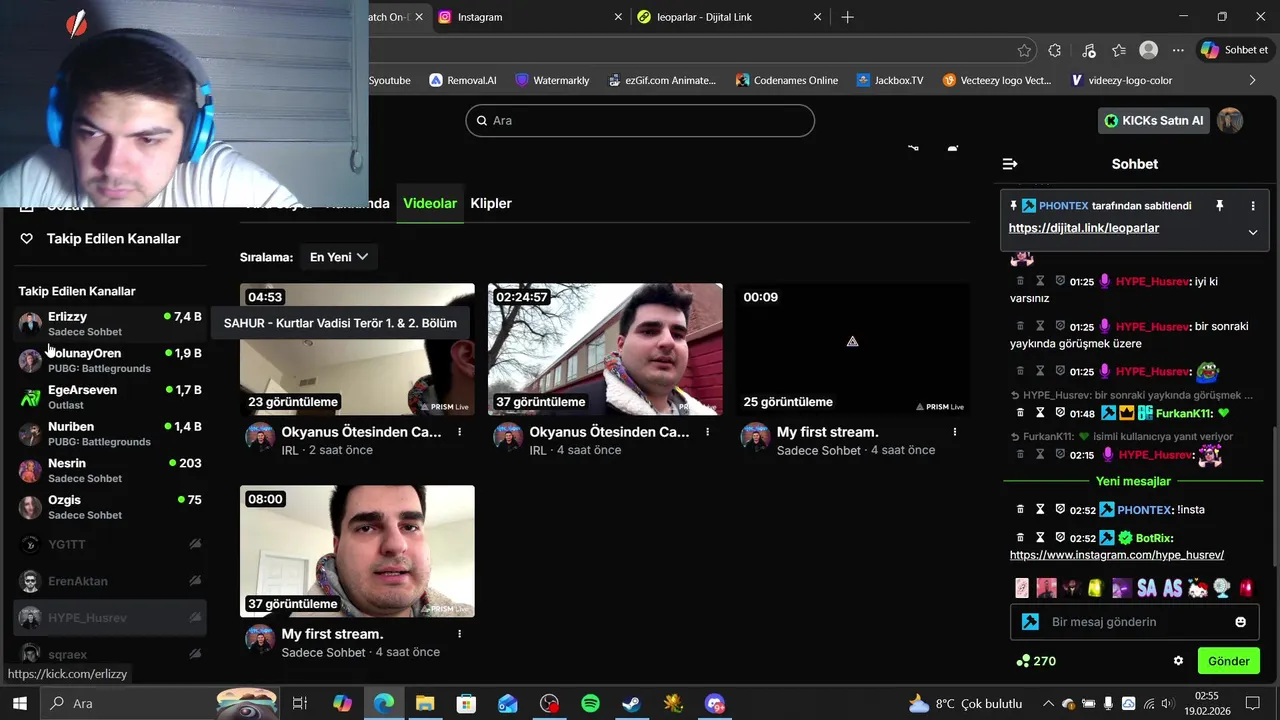Image resolution: width=1280 pixels, height=720 pixels.
Task: Open Steam from the taskbar
Action: pyautogui.click(x=632, y=703)
